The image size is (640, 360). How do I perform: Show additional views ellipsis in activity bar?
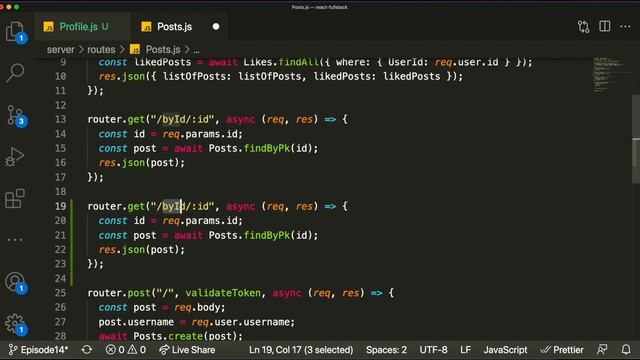tap(15, 240)
